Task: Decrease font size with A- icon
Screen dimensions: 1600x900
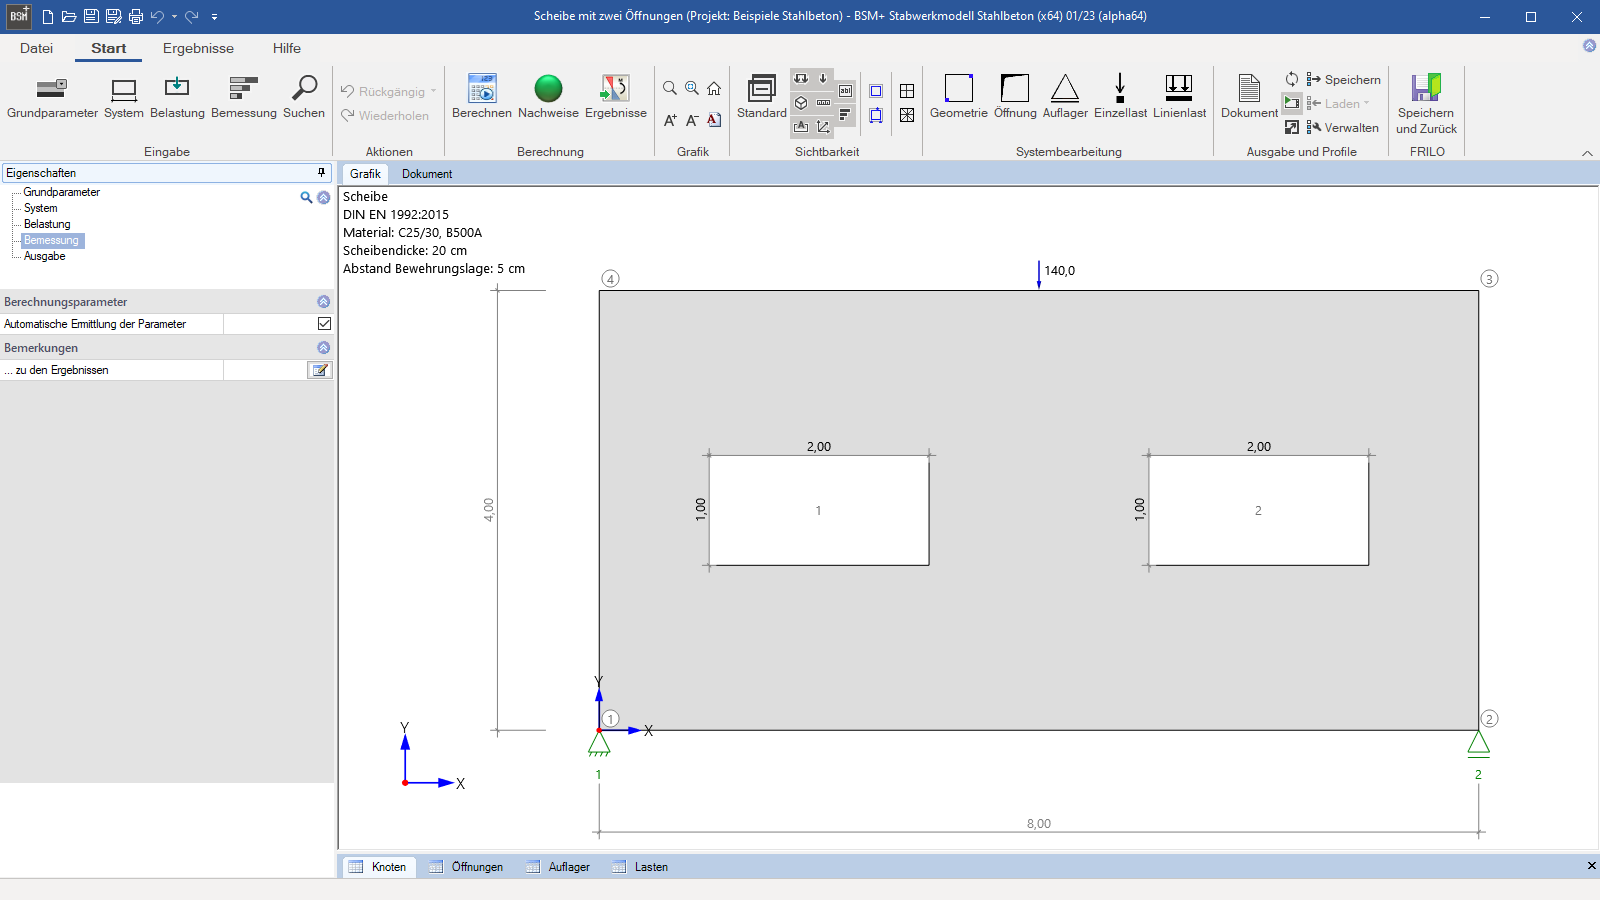Action: tap(692, 120)
